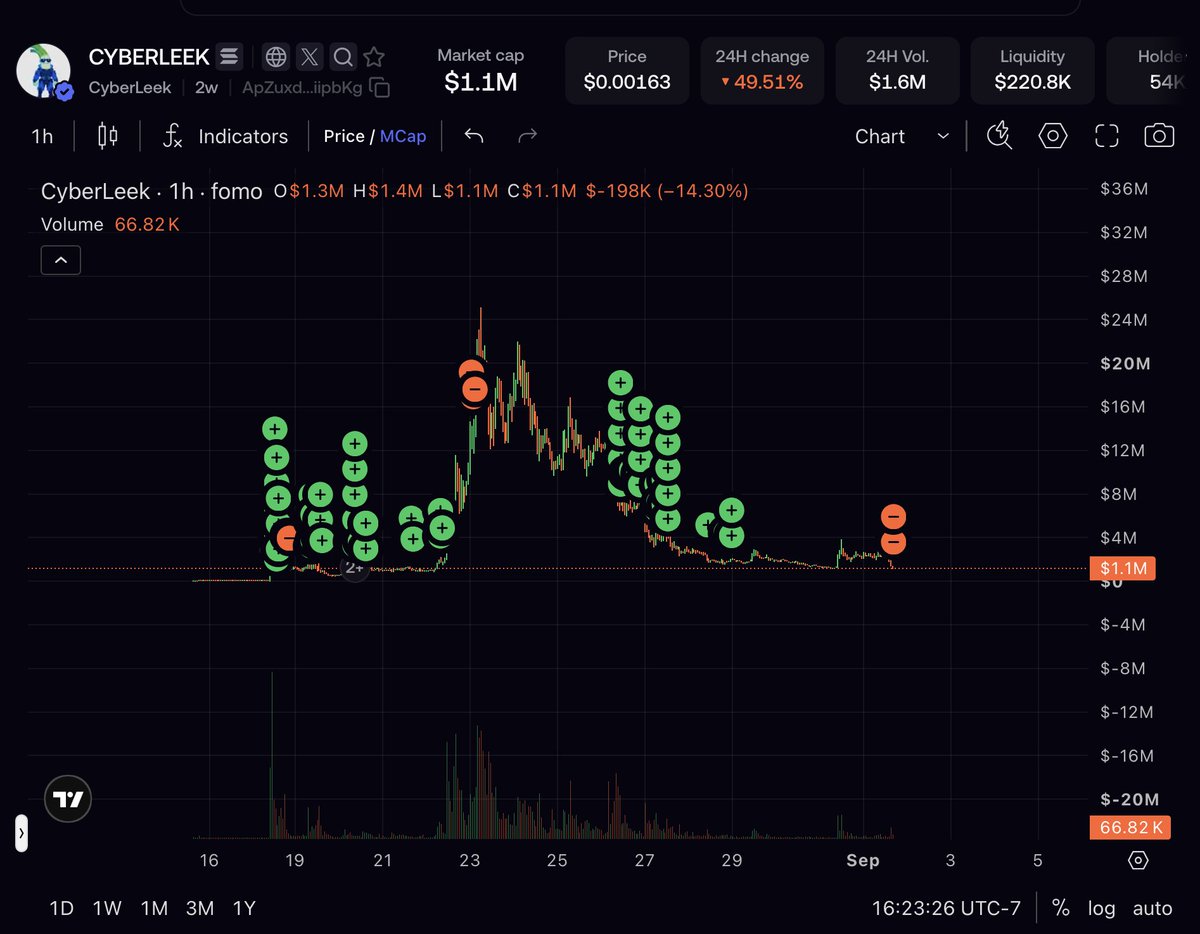Image resolution: width=1200 pixels, height=934 pixels.
Task: Expand the Chart layout dropdown
Action: coord(902,136)
